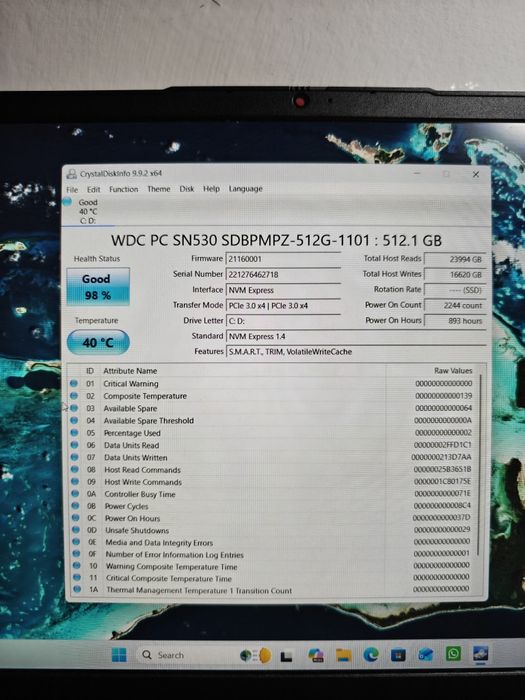Click the ID column header
Image resolution: width=525 pixels, height=700 pixels.
point(90,371)
